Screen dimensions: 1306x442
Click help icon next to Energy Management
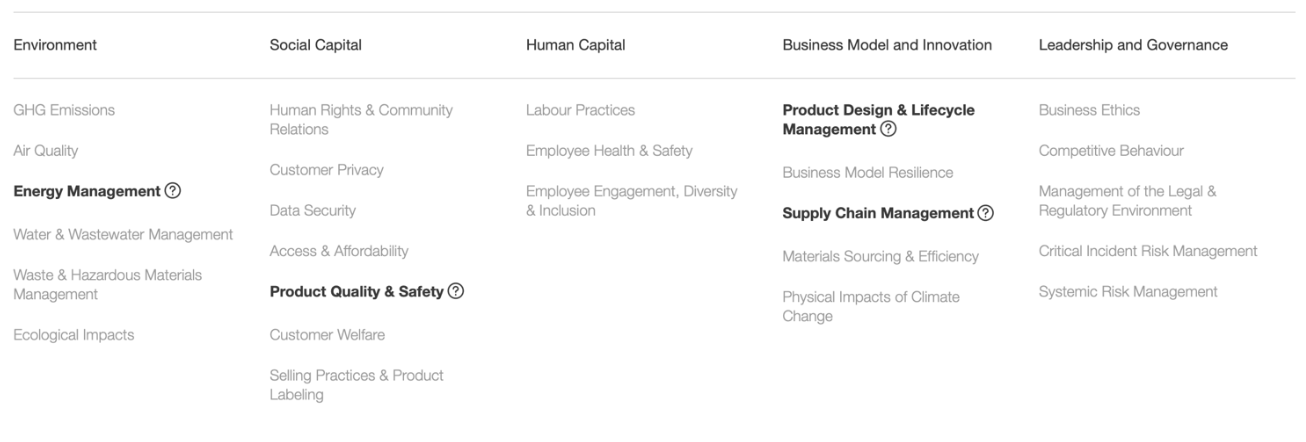(174, 192)
